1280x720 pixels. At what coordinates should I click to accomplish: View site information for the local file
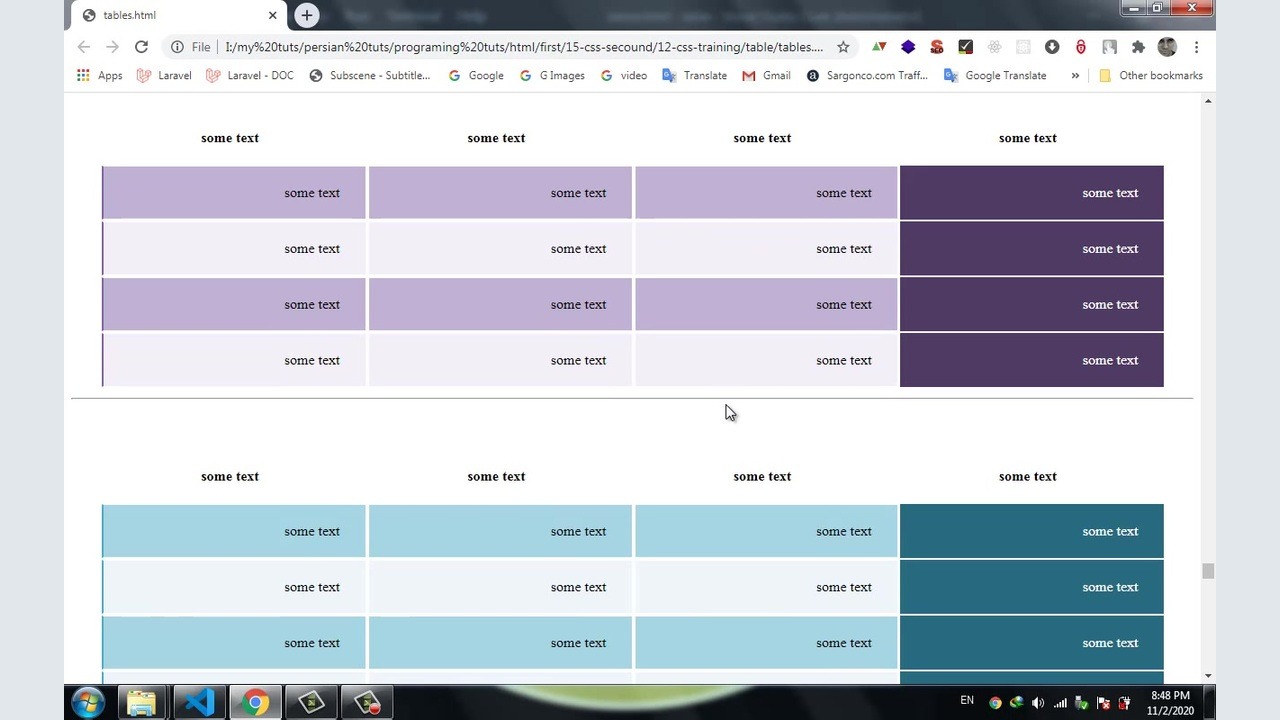pyautogui.click(x=177, y=47)
